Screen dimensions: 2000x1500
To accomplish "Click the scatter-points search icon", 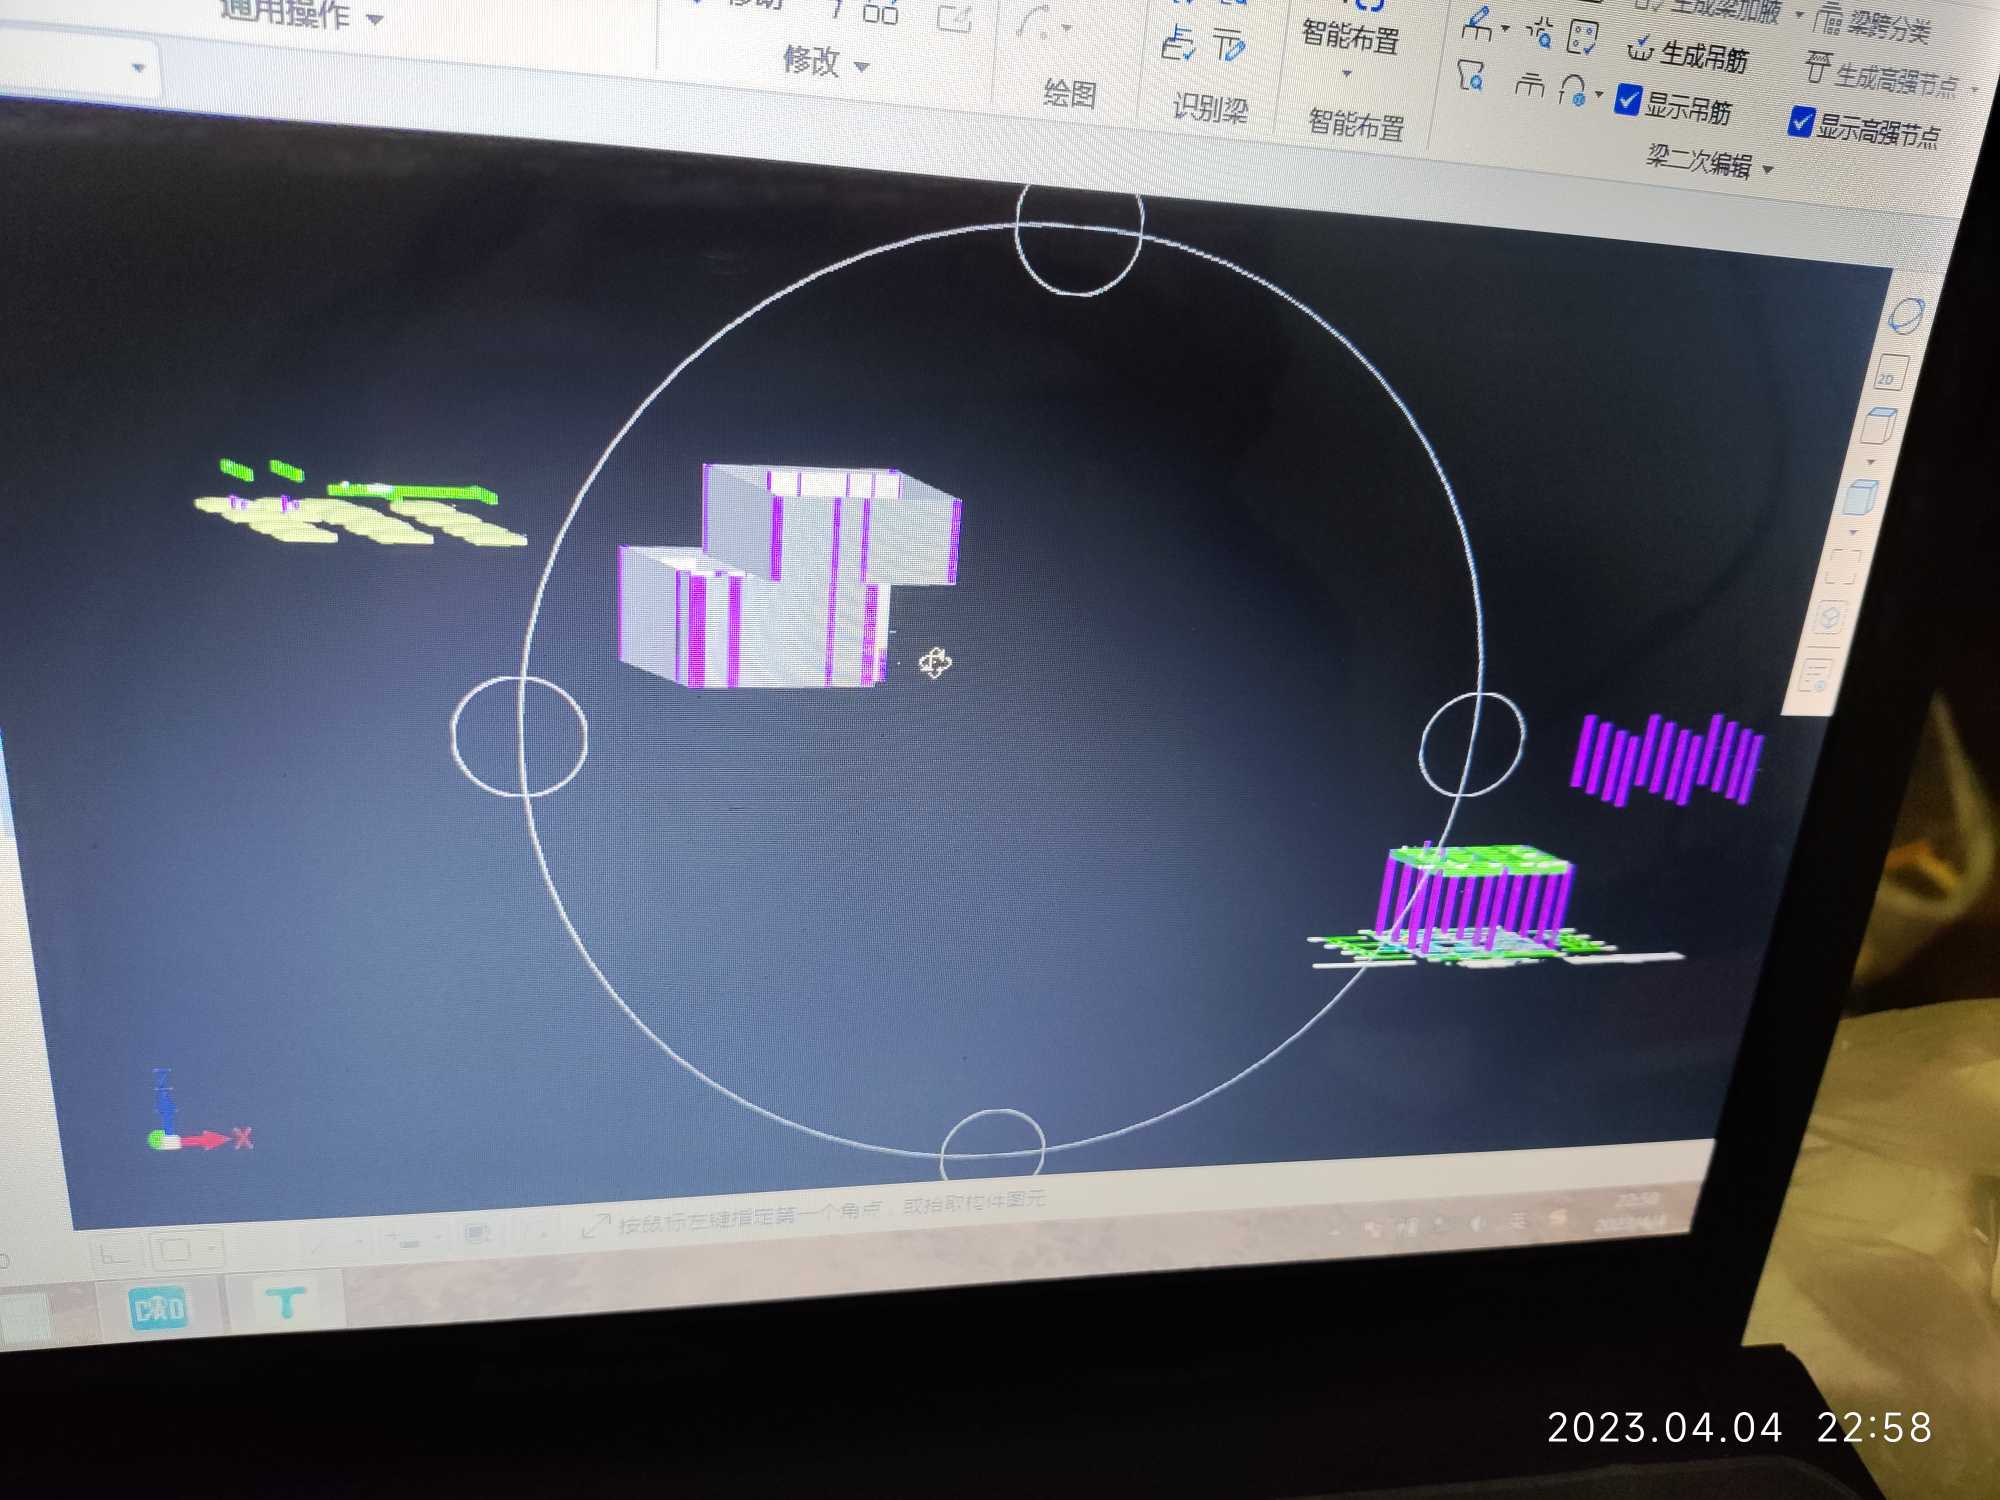I will click(x=1540, y=33).
